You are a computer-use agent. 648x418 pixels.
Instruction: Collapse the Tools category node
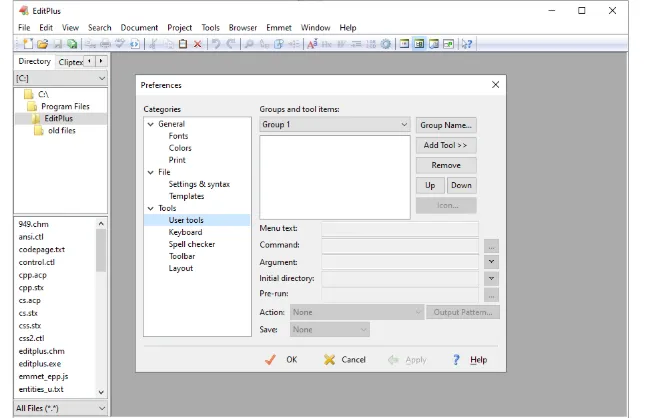151,208
